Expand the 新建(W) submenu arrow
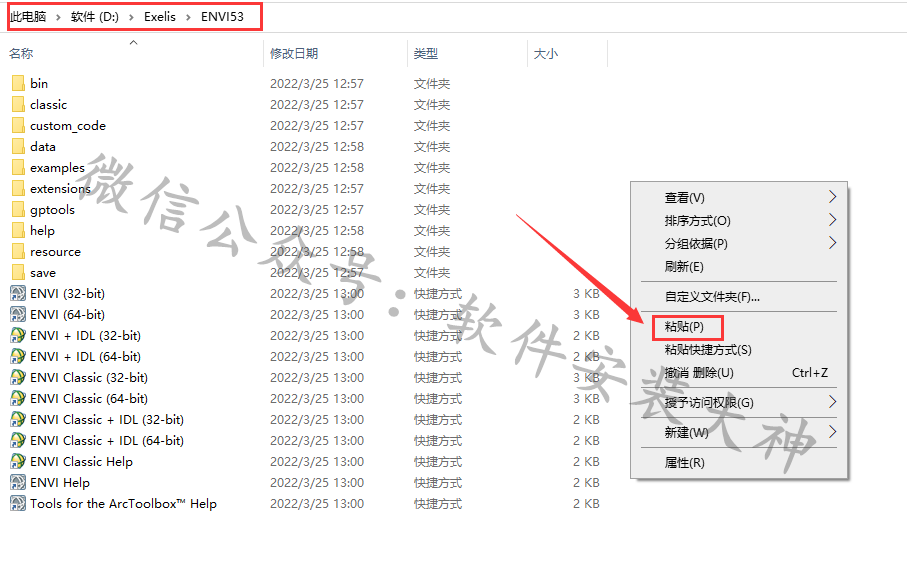 tap(832, 432)
